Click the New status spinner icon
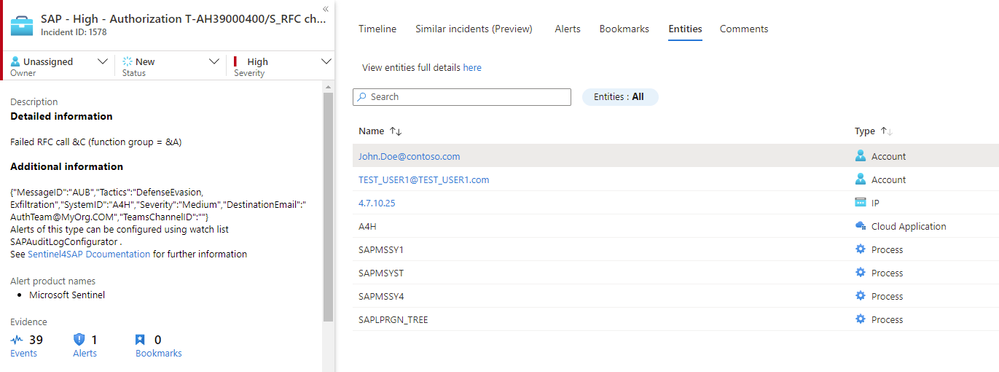 (x=127, y=62)
